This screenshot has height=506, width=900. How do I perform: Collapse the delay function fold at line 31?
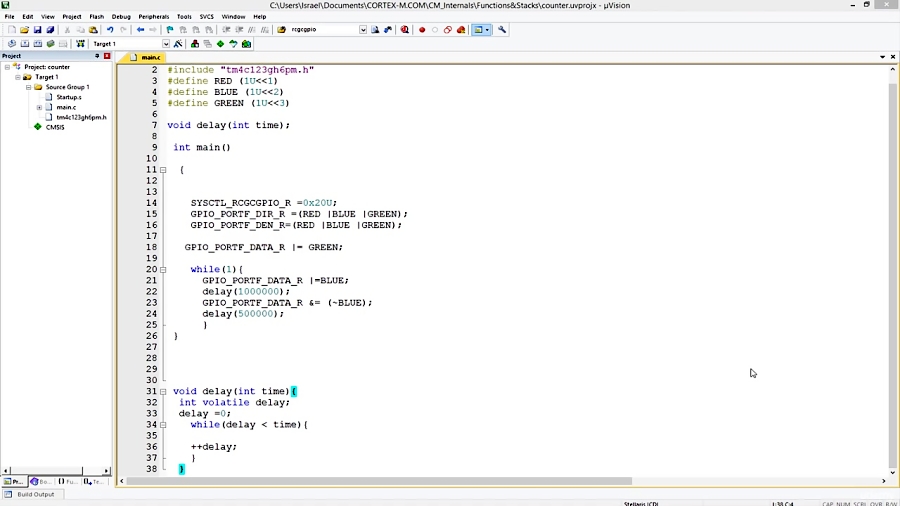tap(163, 391)
